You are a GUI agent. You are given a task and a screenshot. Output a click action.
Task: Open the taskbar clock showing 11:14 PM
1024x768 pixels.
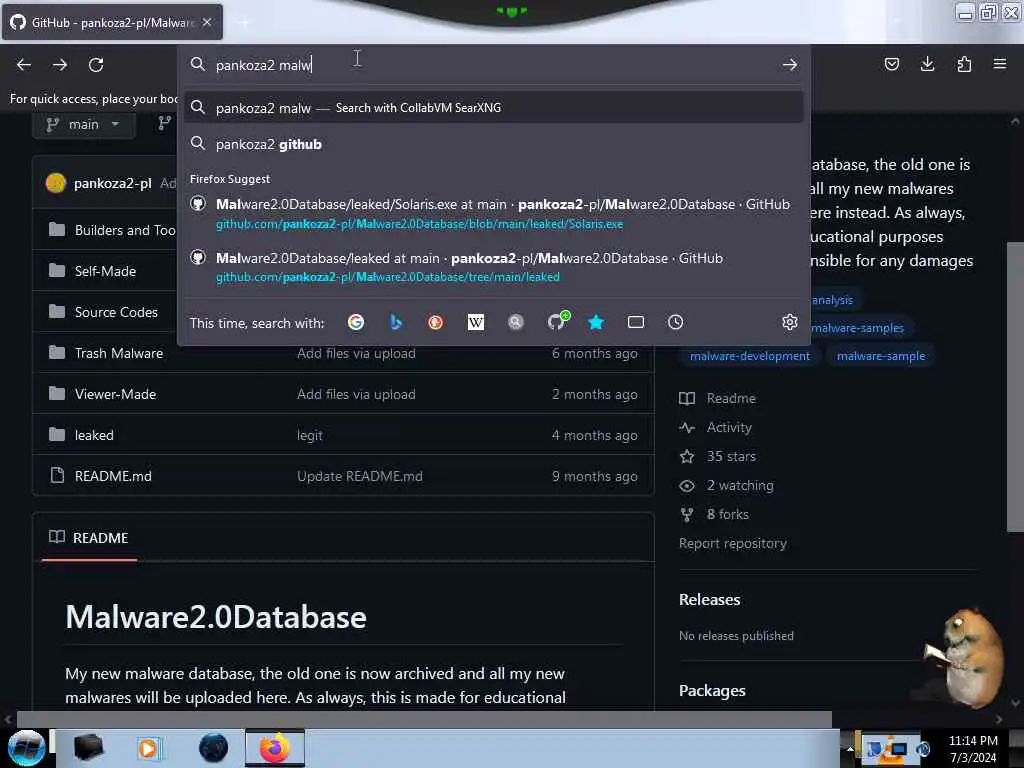tap(973, 749)
